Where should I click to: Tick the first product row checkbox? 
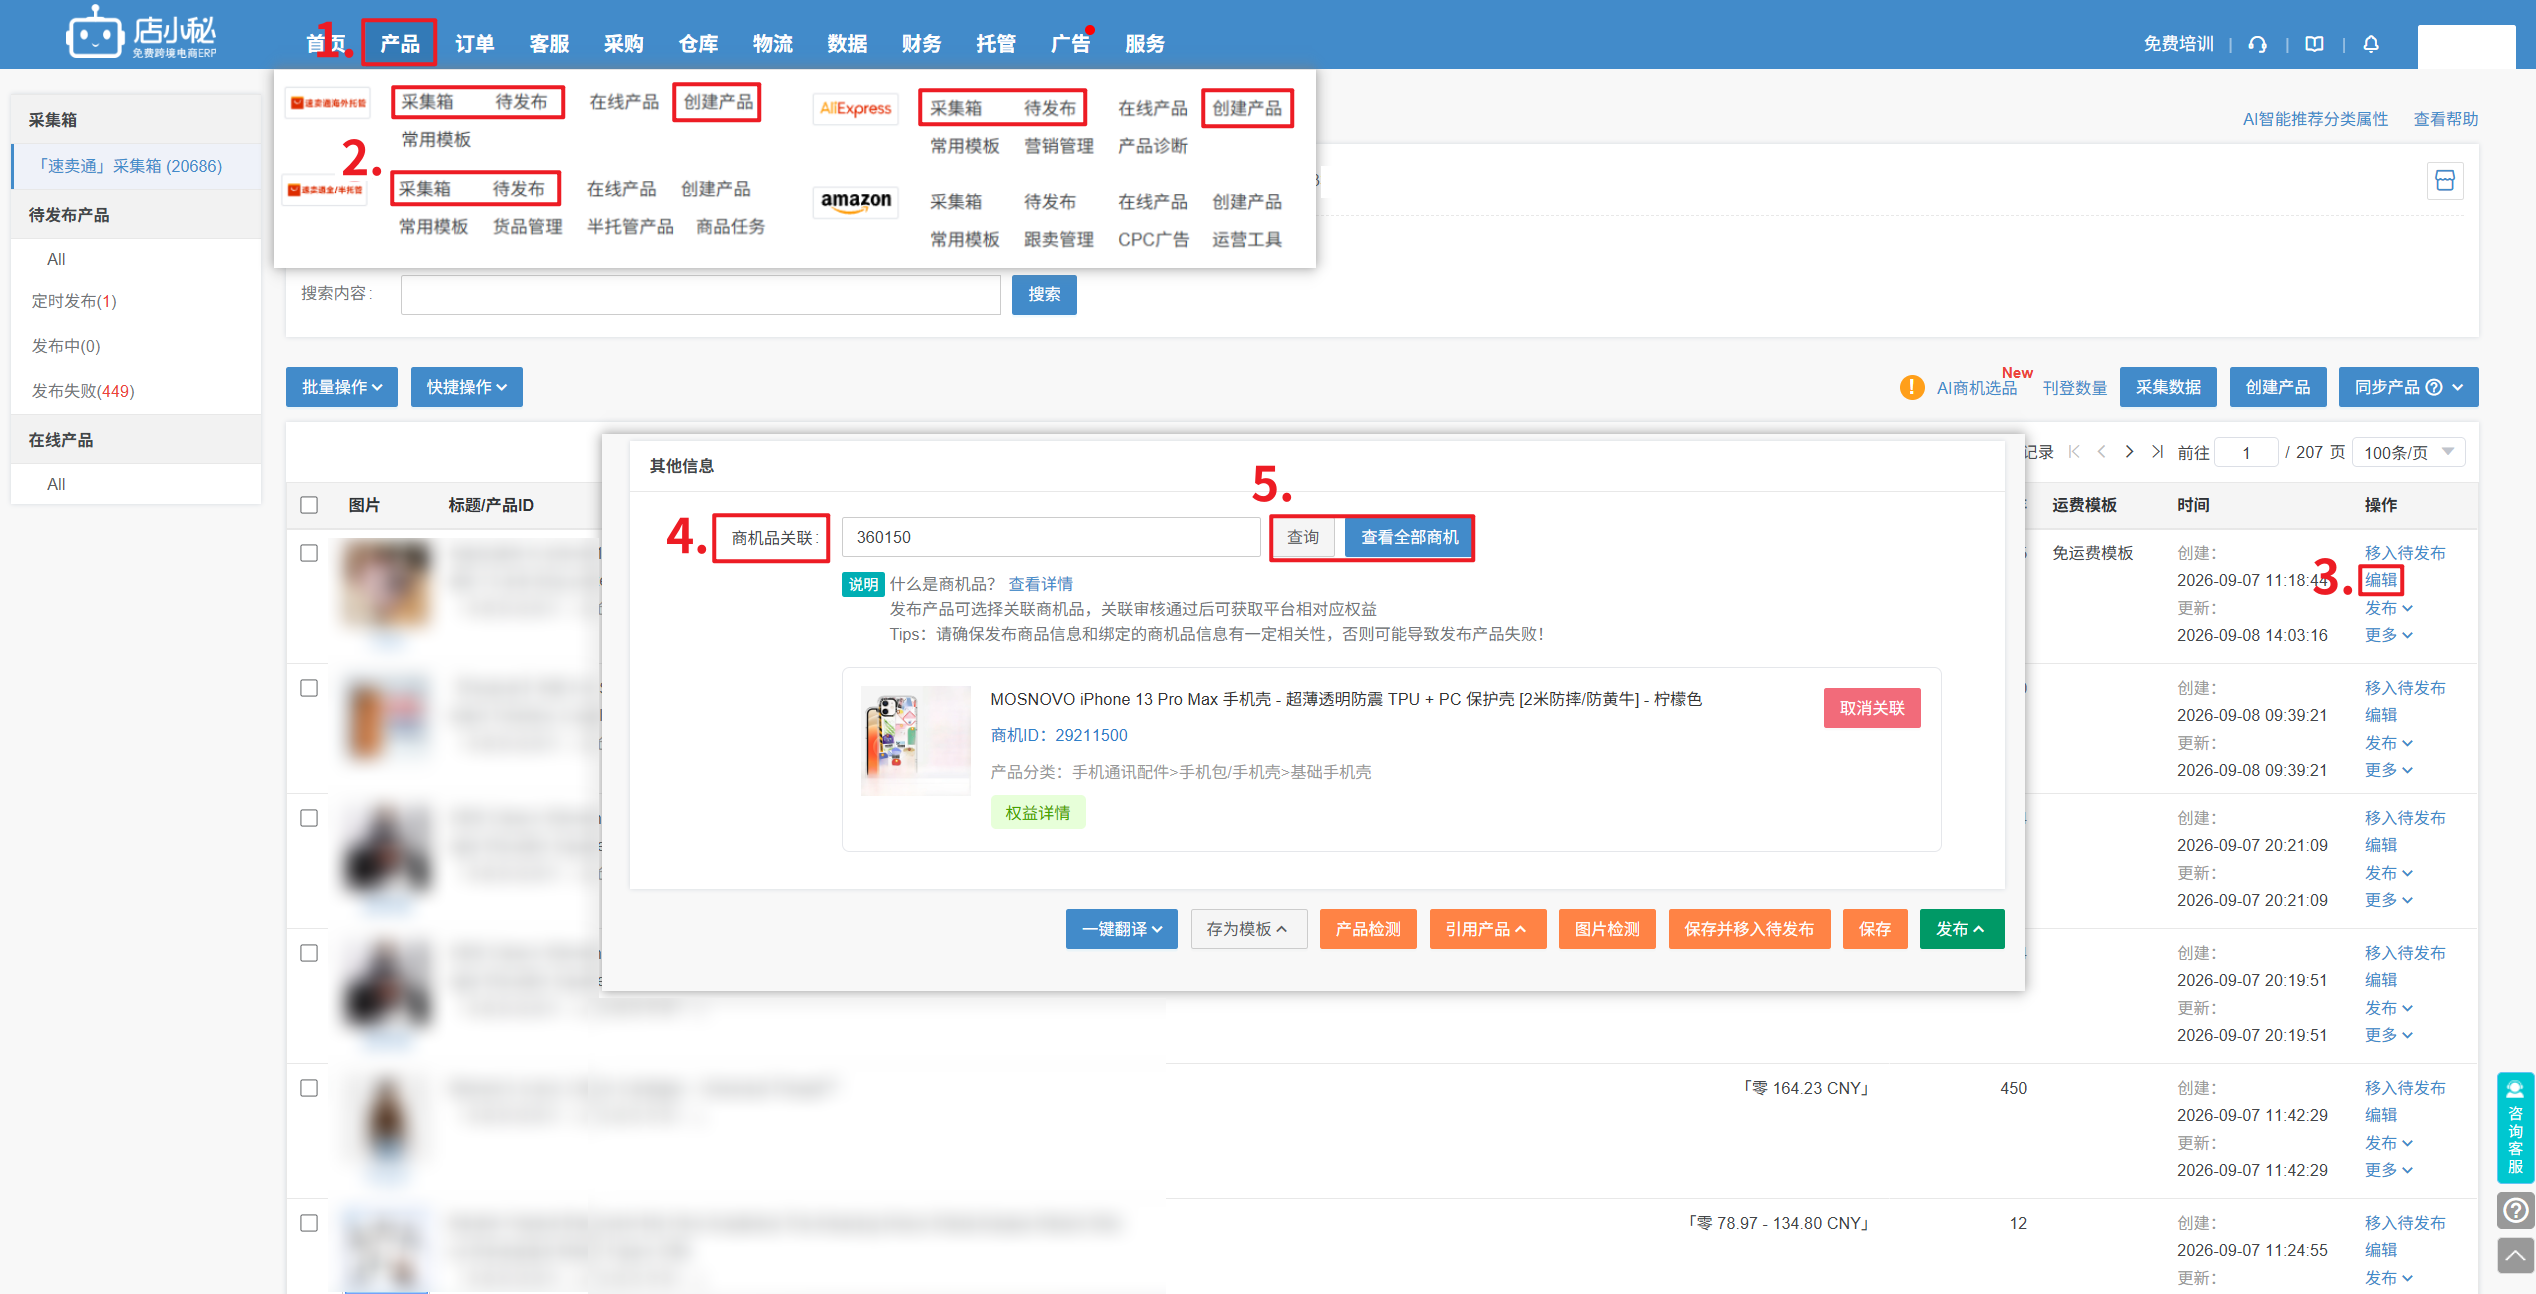tap(309, 553)
